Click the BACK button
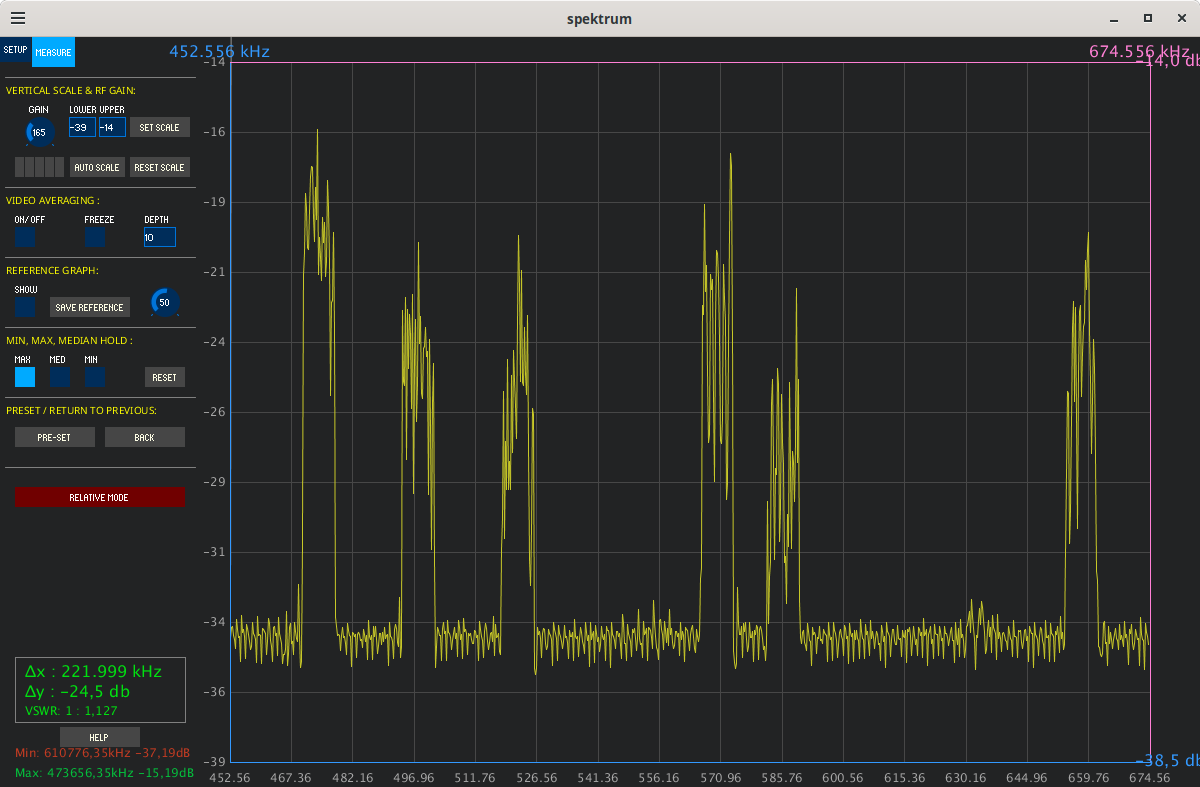 (x=145, y=437)
